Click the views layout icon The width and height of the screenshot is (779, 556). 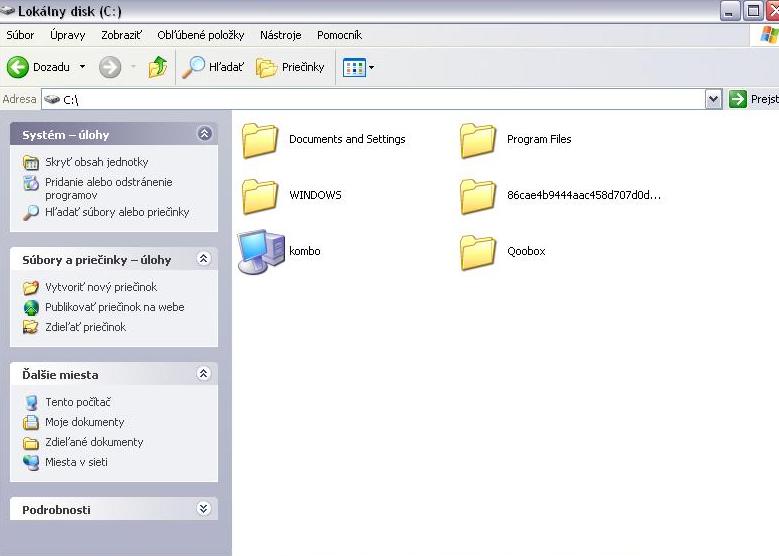354,68
